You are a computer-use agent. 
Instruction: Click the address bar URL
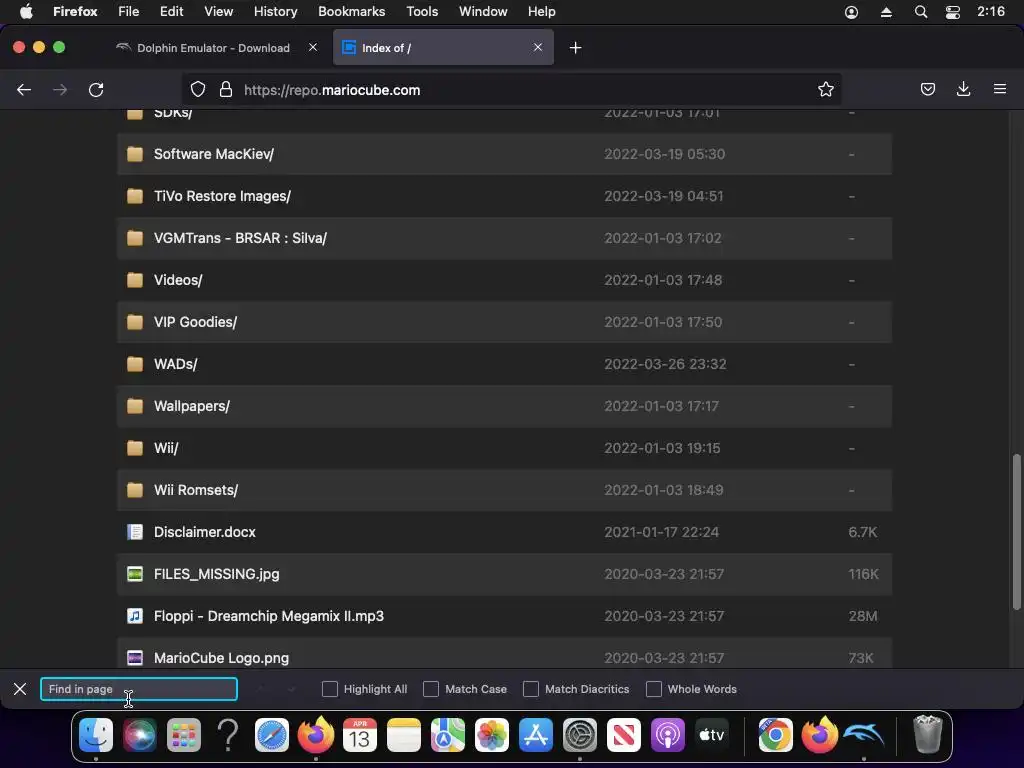pyautogui.click(x=332, y=90)
